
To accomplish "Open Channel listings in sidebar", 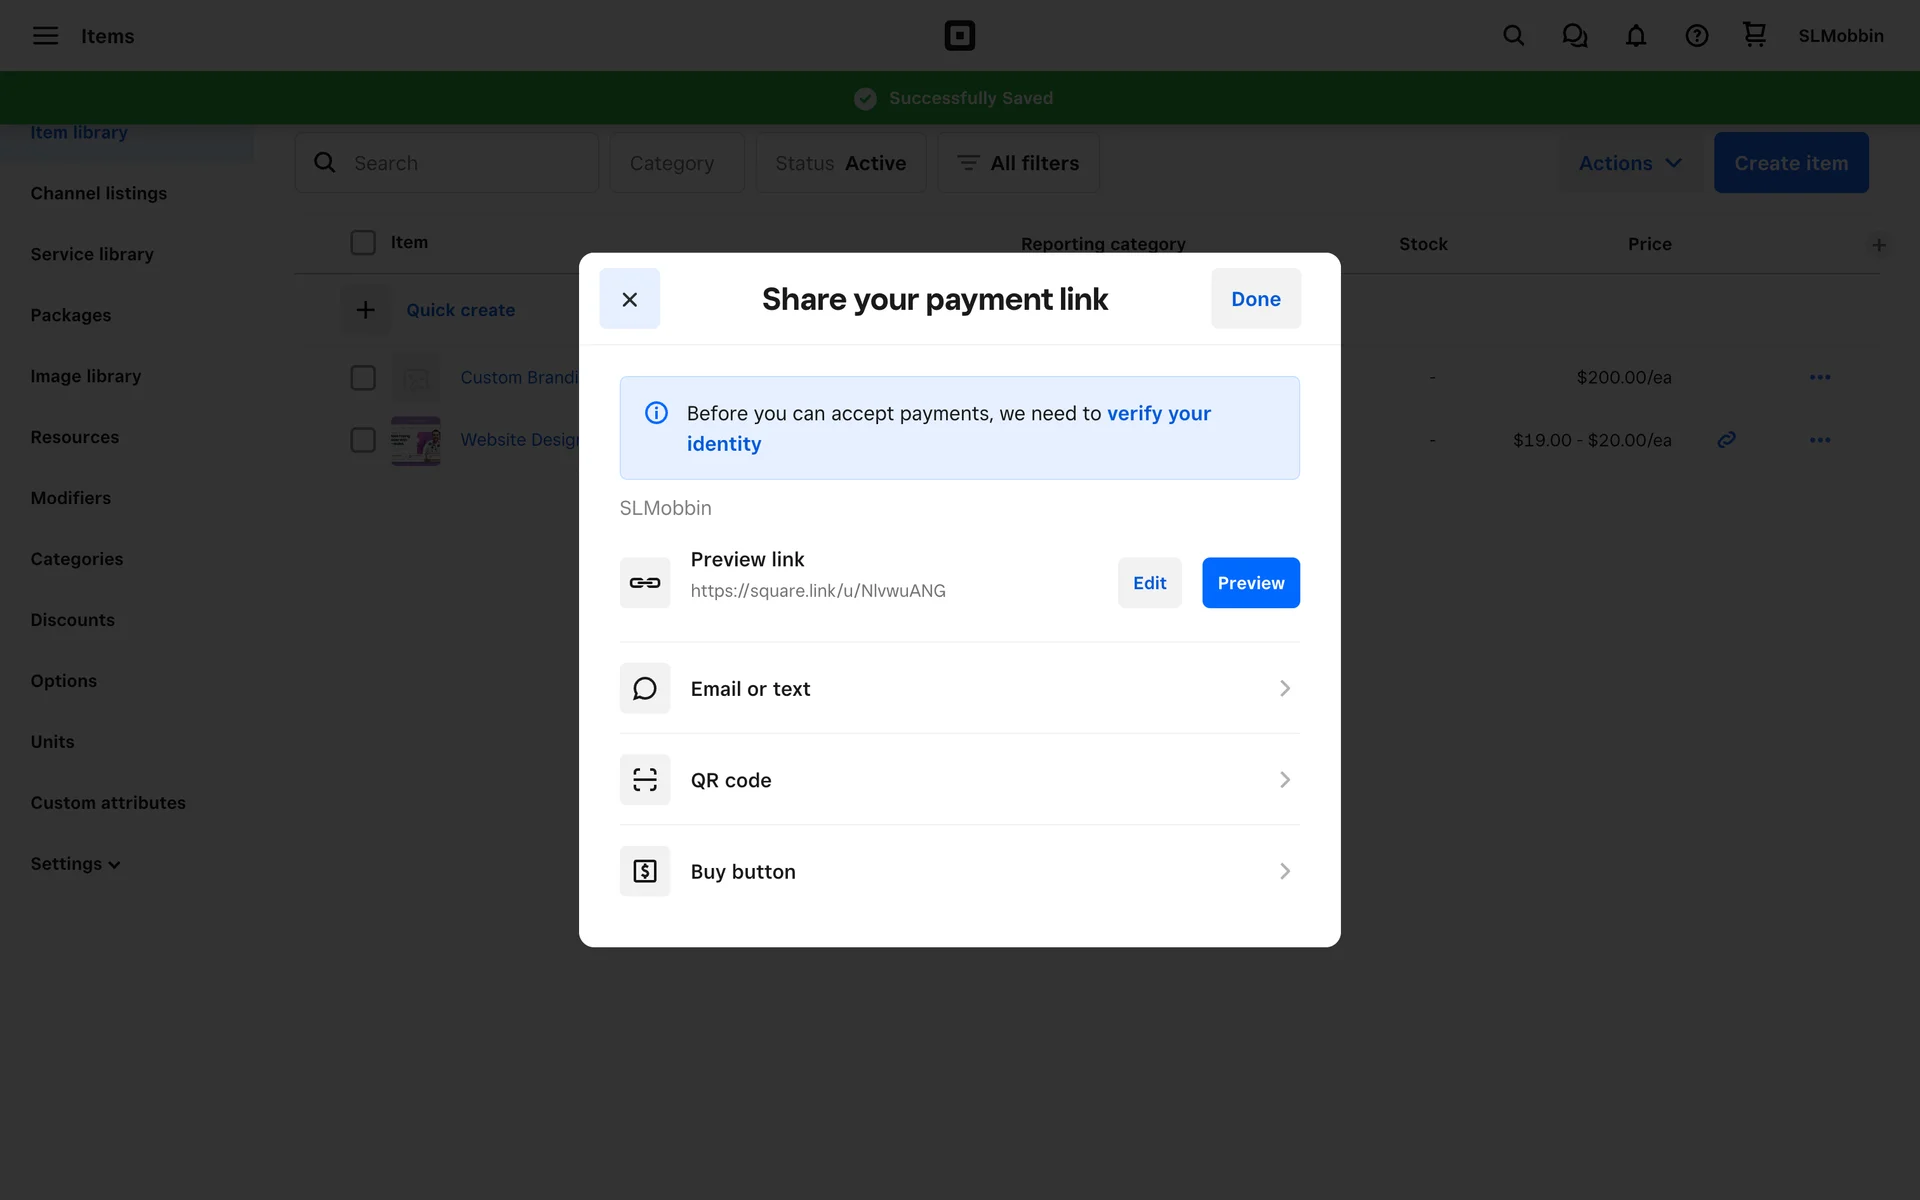I will pyautogui.click(x=99, y=193).
